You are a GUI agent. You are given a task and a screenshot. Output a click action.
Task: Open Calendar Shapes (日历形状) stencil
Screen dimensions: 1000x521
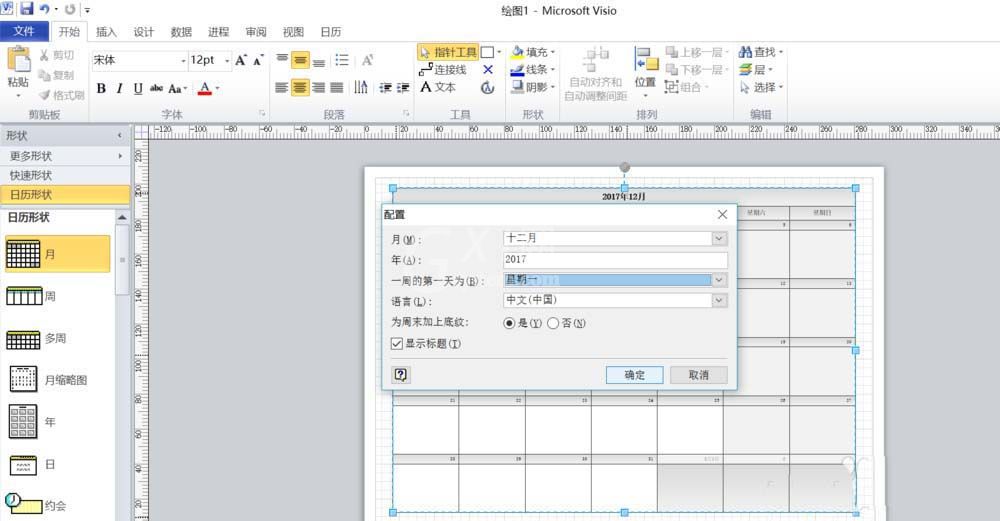point(65,194)
